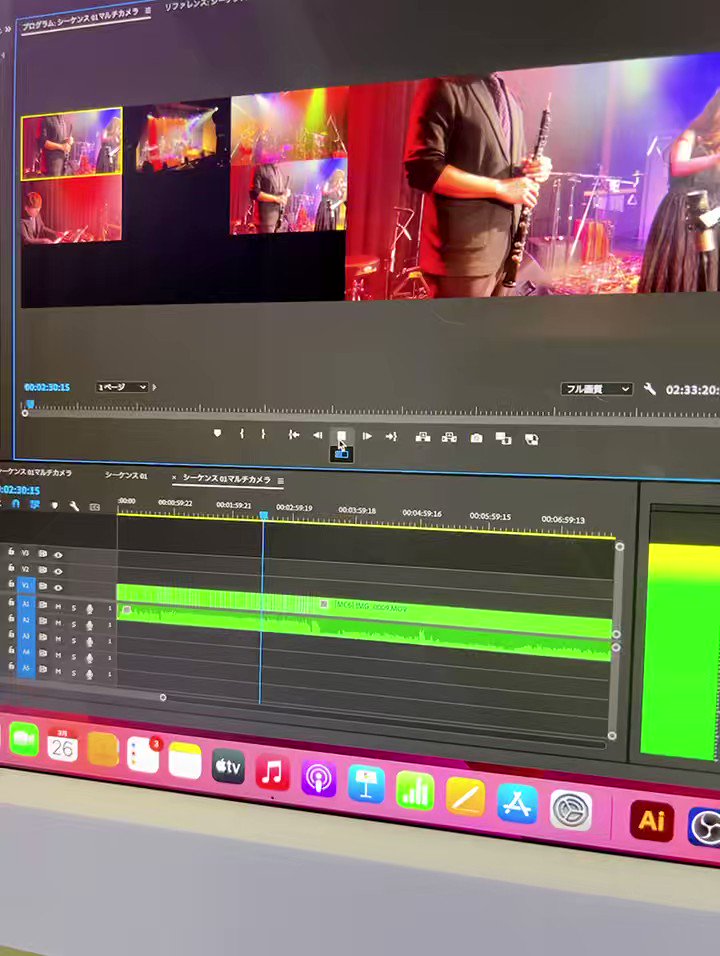
Task: Click the Mark Out button
Action: tap(263, 434)
